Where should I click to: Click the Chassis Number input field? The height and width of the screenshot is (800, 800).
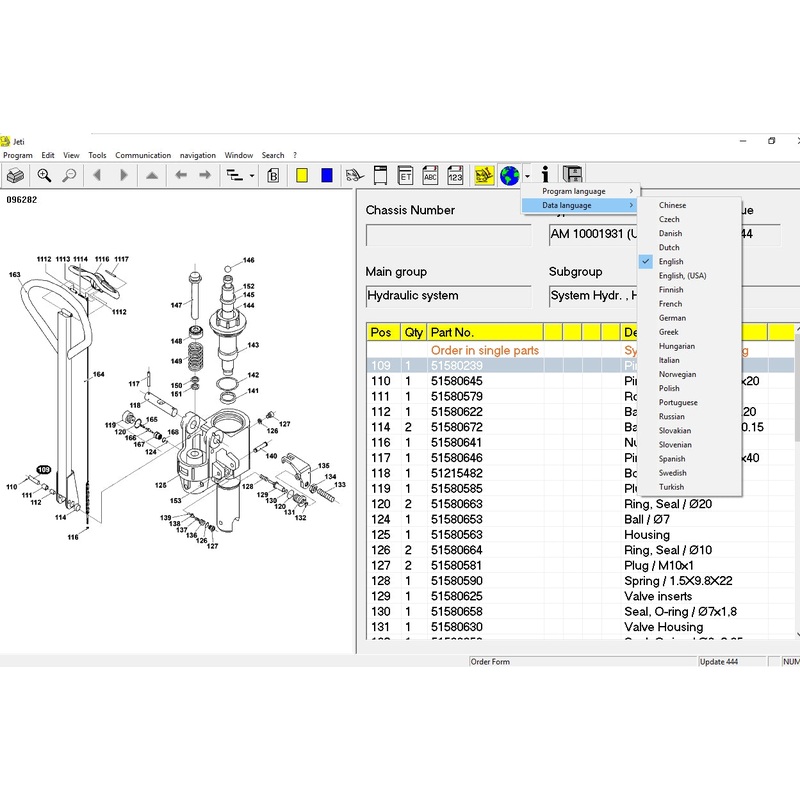click(448, 235)
